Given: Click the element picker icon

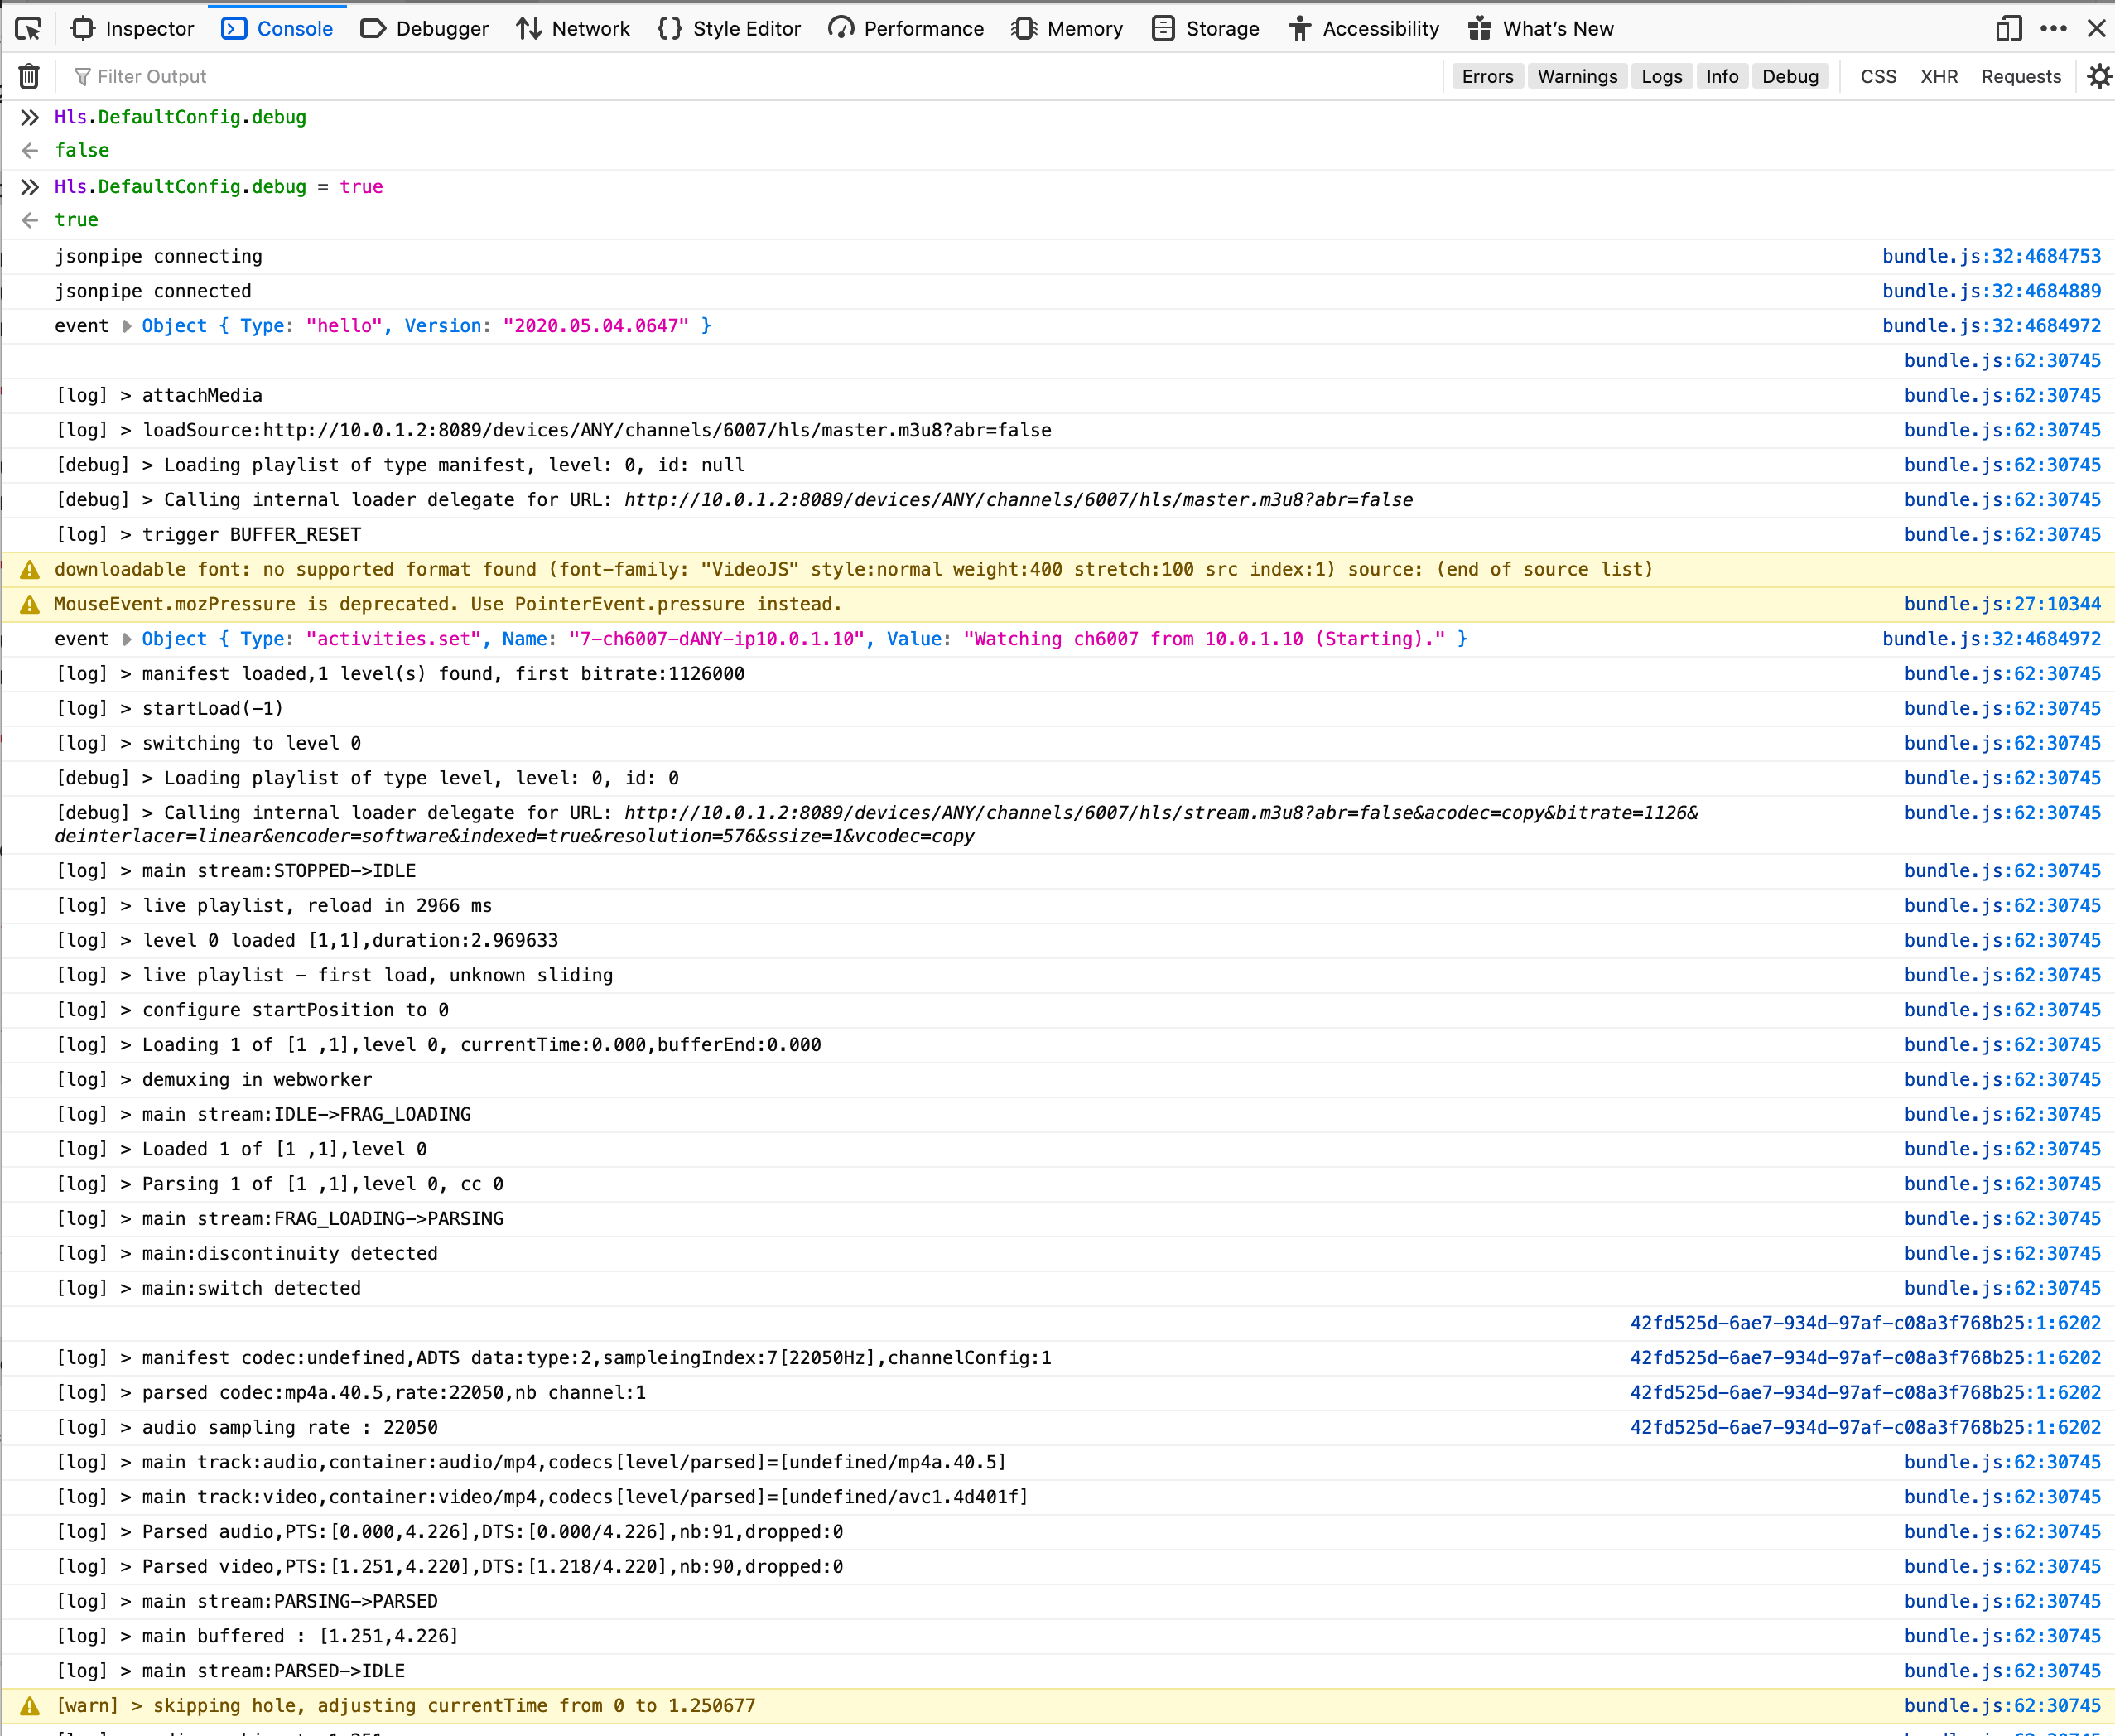Looking at the screenshot, I should 28,29.
